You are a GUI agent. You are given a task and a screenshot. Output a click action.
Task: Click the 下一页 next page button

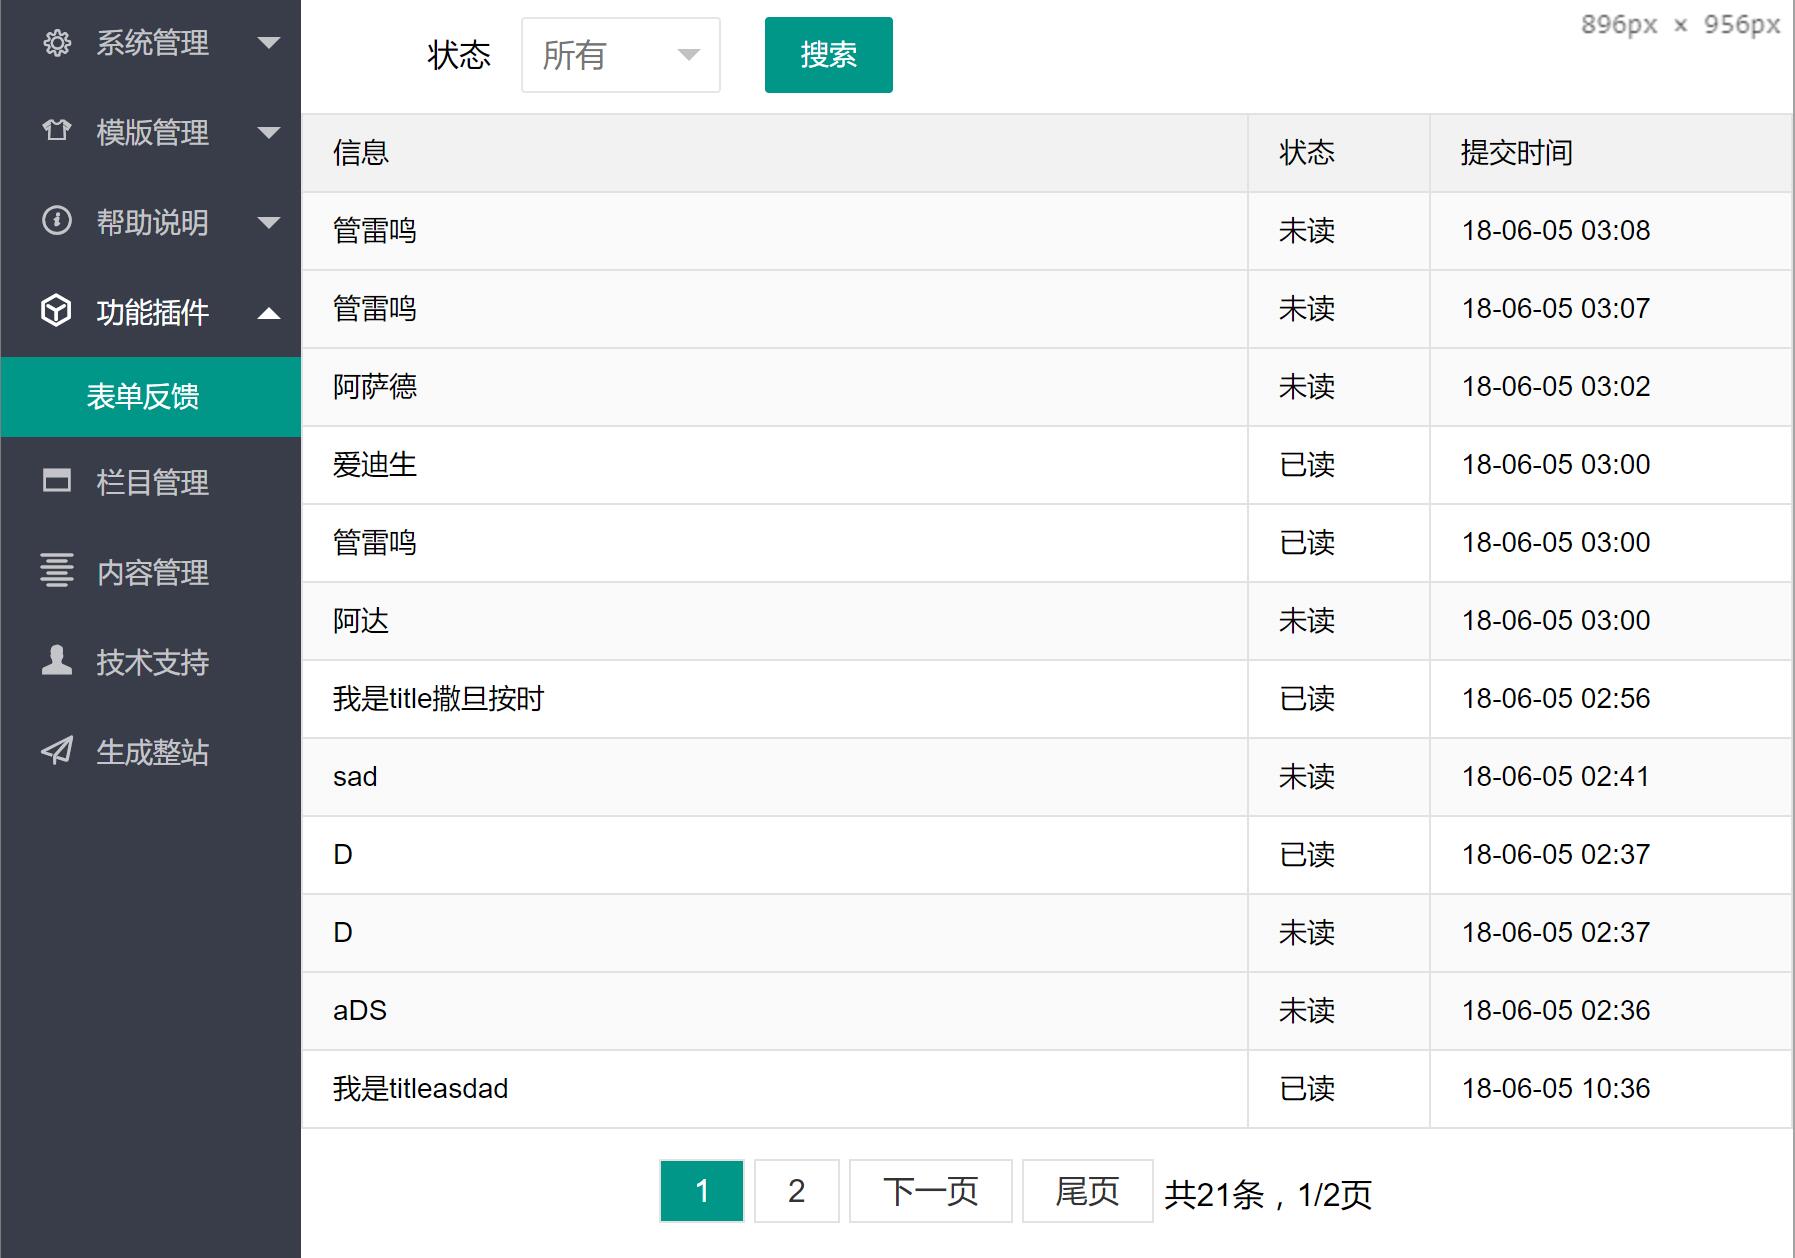click(931, 1191)
